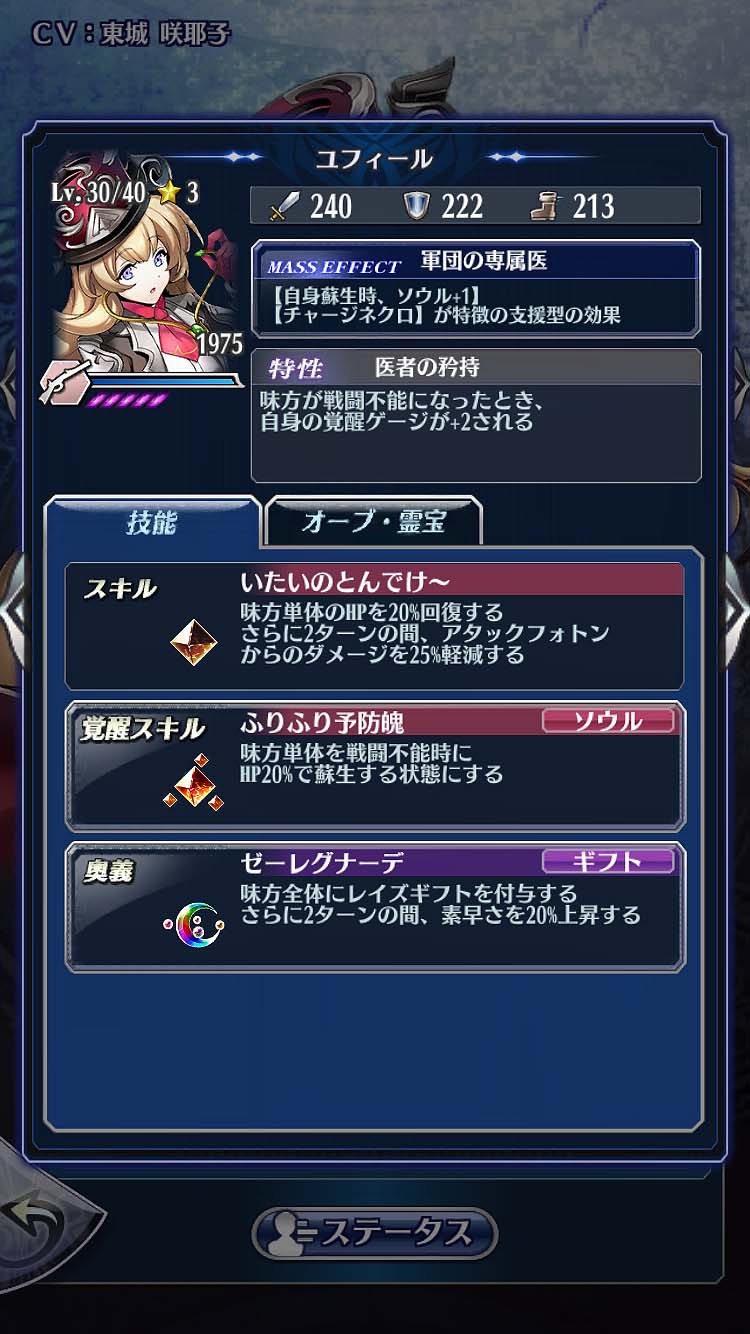The image size is (750, 1334).
Task: Tap the orange diamond skill icon
Action: click(194, 642)
